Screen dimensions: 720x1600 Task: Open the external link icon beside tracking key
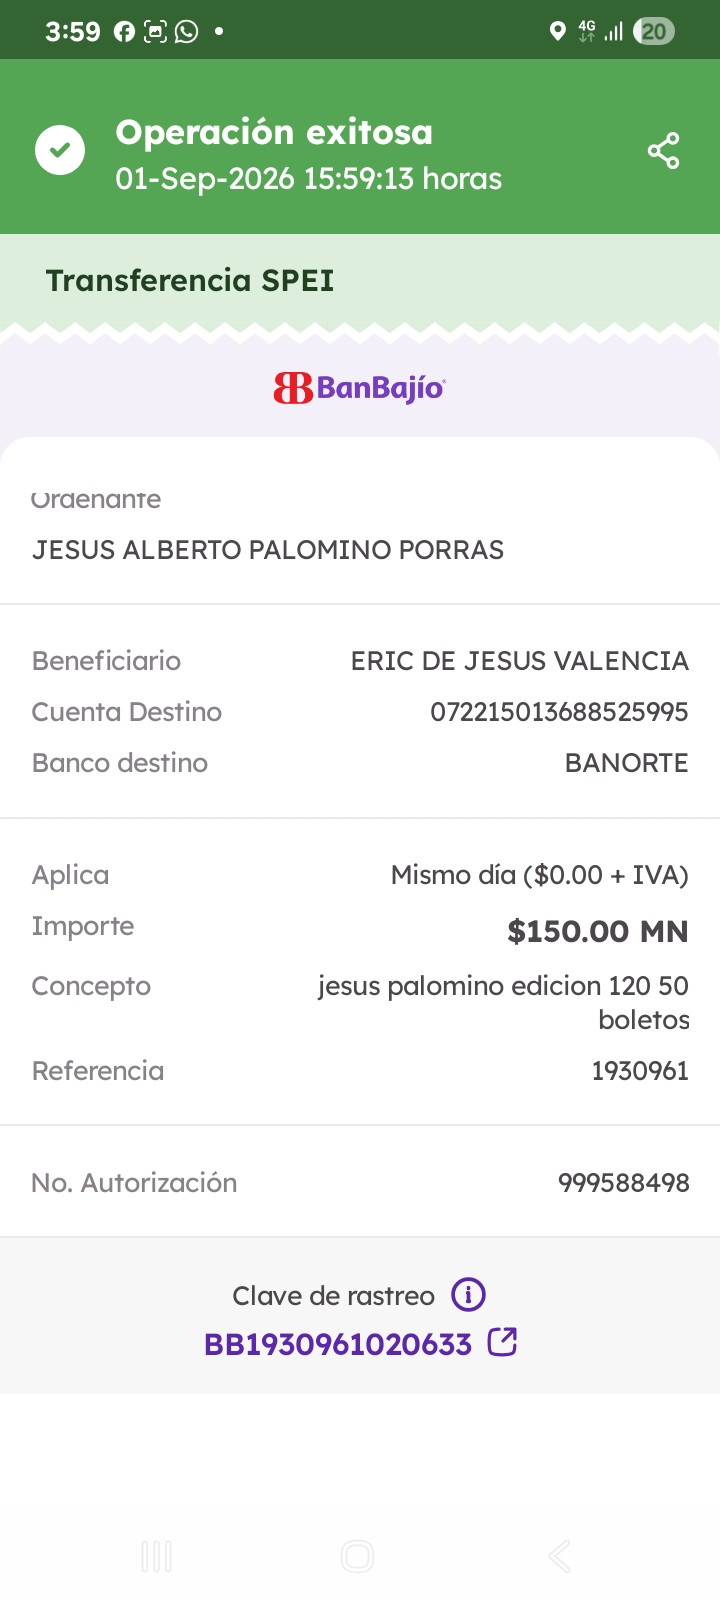(x=502, y=1341)
